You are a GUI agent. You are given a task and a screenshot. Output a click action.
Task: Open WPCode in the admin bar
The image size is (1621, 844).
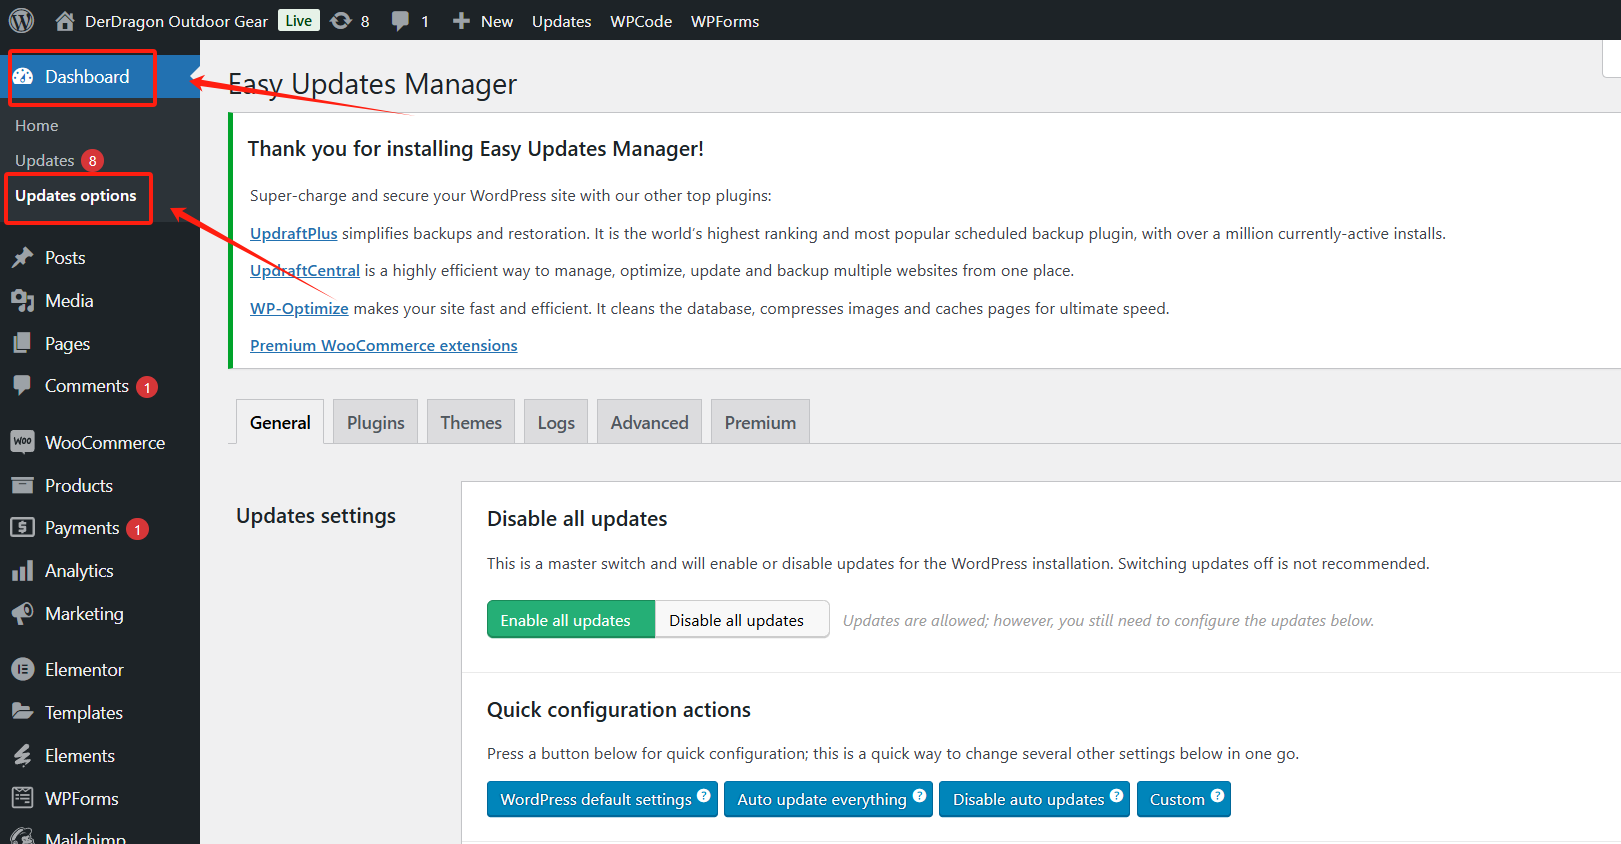tap(641, 21)
